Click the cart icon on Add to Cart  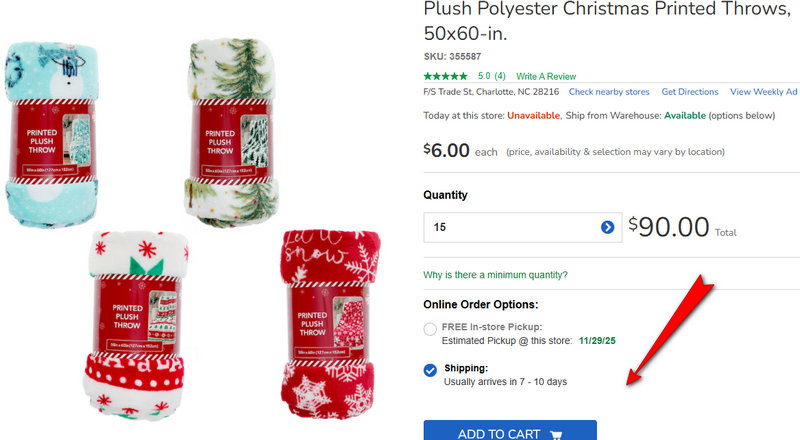(556, 434)
